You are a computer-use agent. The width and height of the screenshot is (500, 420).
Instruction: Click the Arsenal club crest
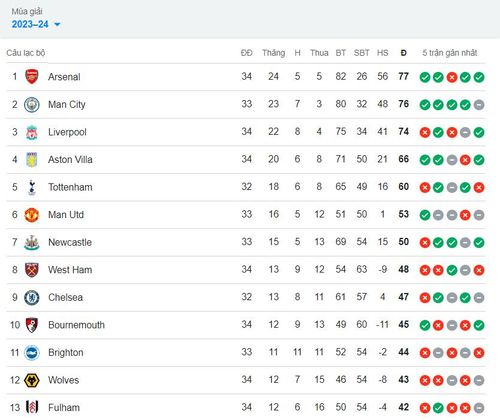click(x=32, y=77)
